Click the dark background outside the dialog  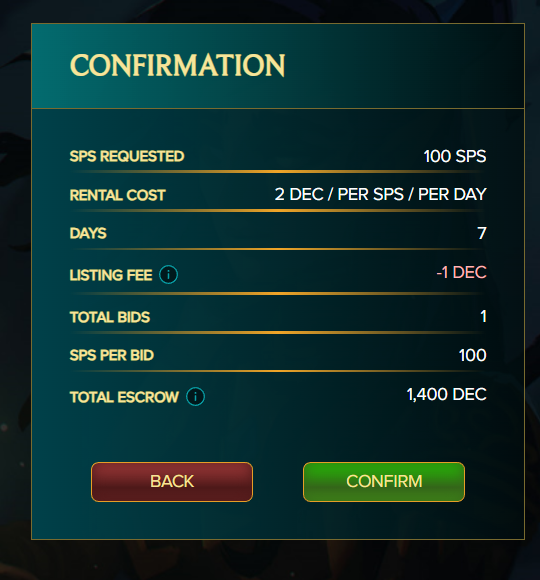(x=15, y=296)
